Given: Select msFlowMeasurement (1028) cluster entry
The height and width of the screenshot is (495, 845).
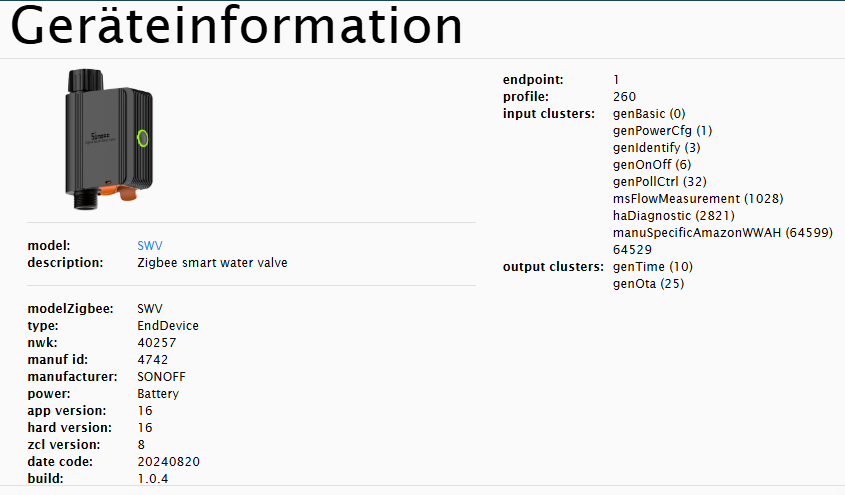Looking at the screenshot, I should [x=698, y=199].
